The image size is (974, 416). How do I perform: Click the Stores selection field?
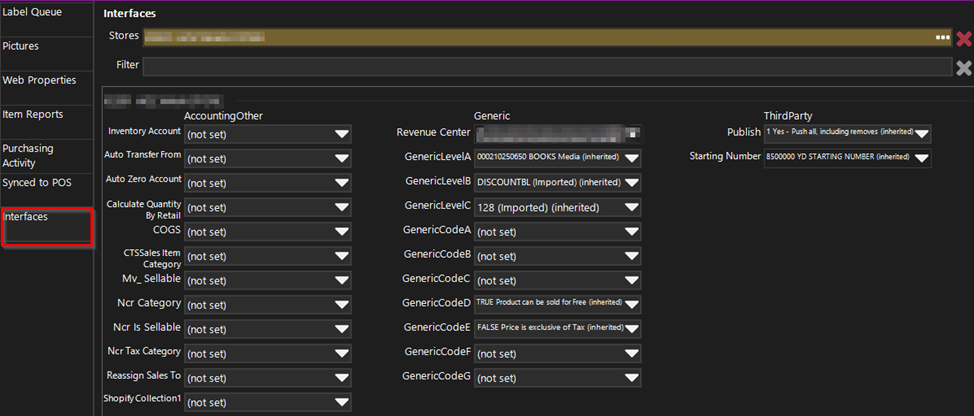[x=547, y=38]
